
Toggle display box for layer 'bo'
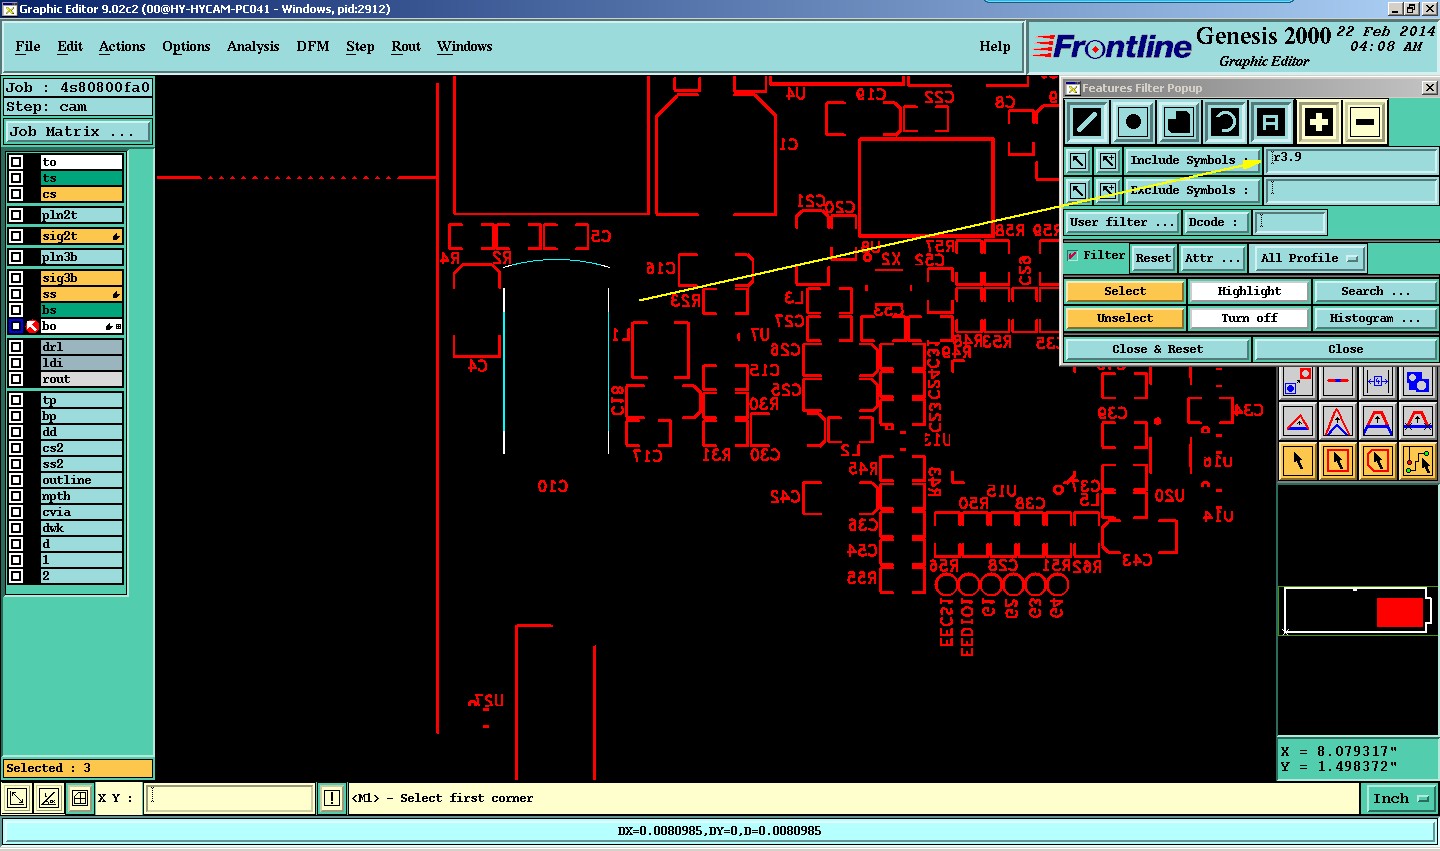pyautogui.click(x=16, y=326)
